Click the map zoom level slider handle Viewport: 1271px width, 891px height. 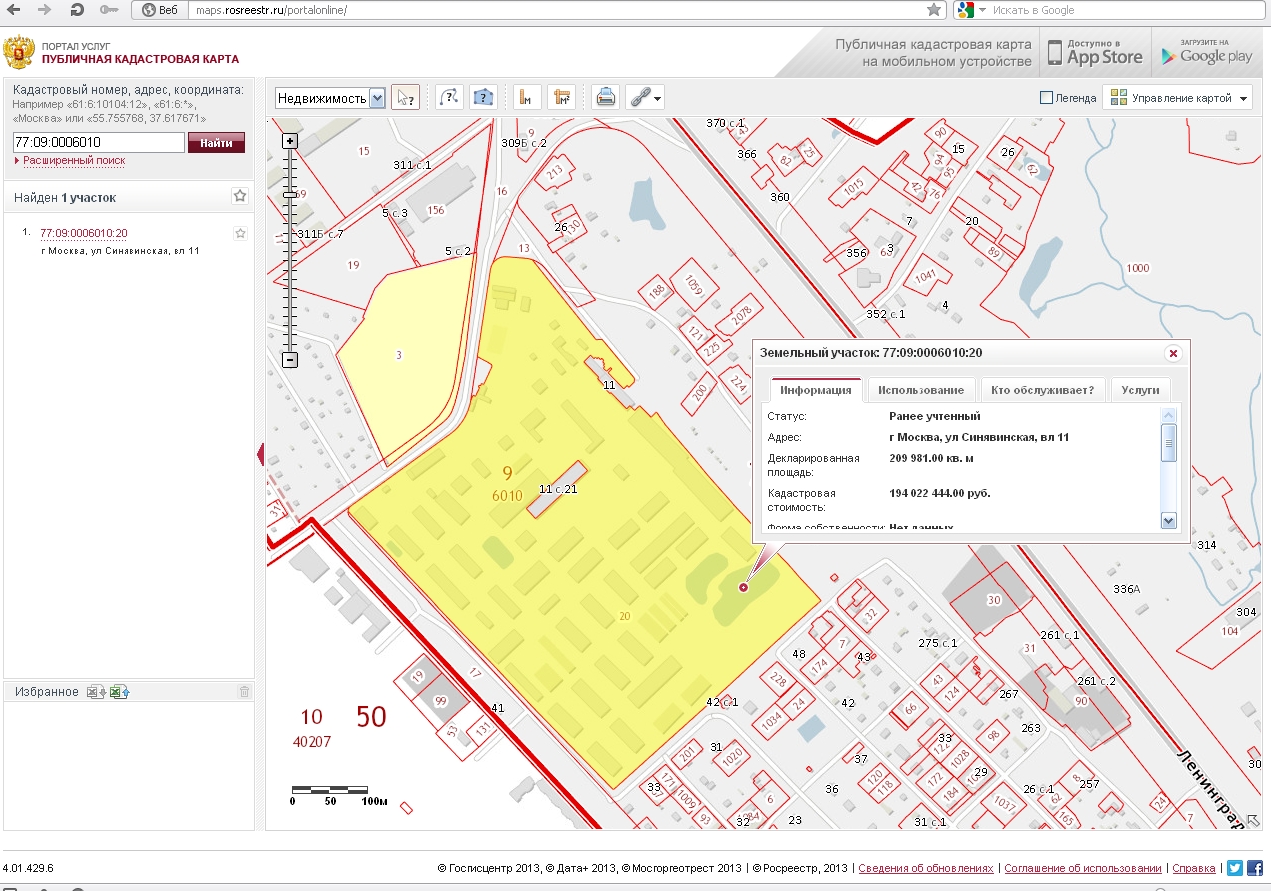290,194
